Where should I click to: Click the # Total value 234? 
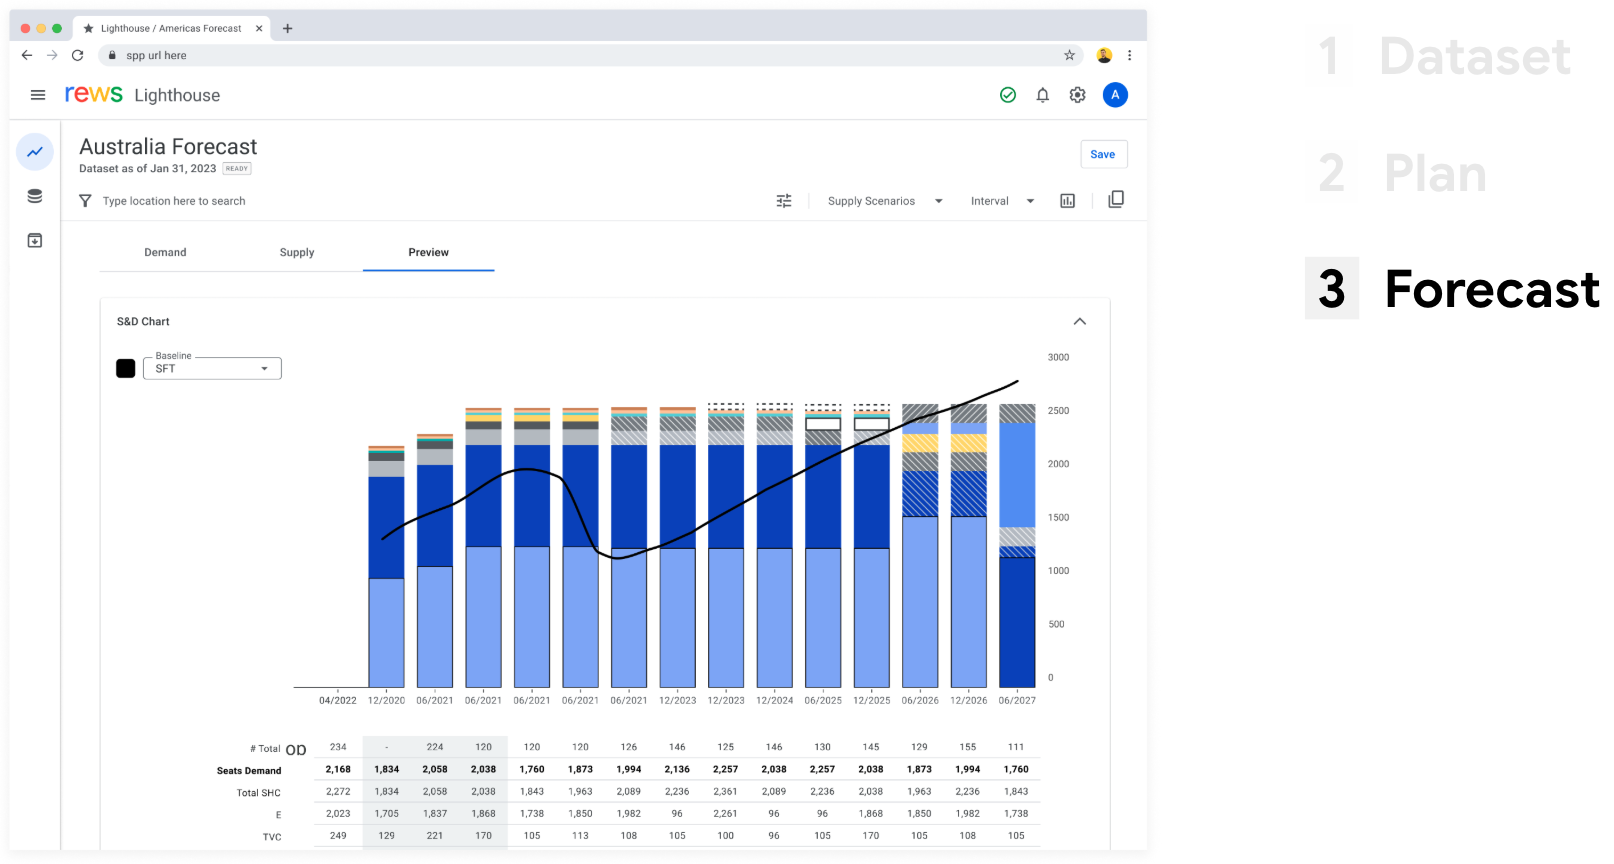pyautogui.click(x=338, y=747)
